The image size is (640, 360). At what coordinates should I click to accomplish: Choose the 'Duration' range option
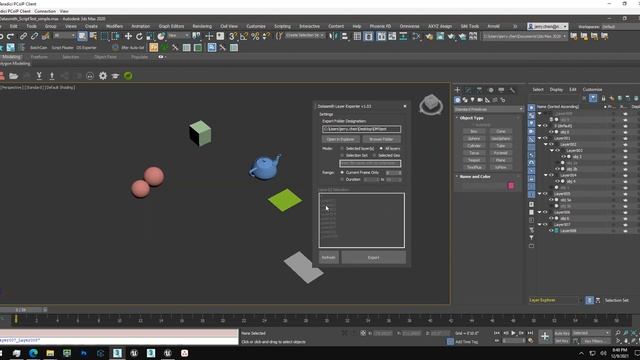pos(342,180)
